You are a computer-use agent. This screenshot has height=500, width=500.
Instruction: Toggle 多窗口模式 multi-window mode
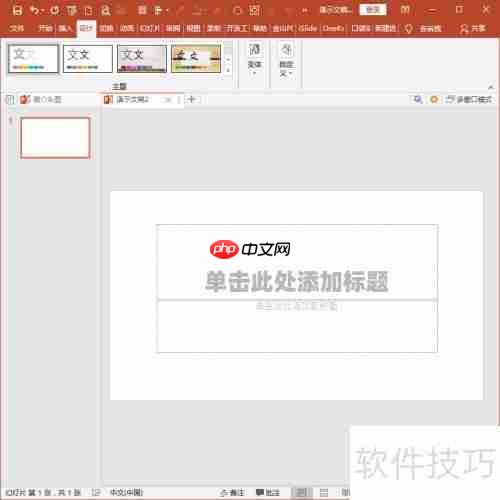click(469, 99)
